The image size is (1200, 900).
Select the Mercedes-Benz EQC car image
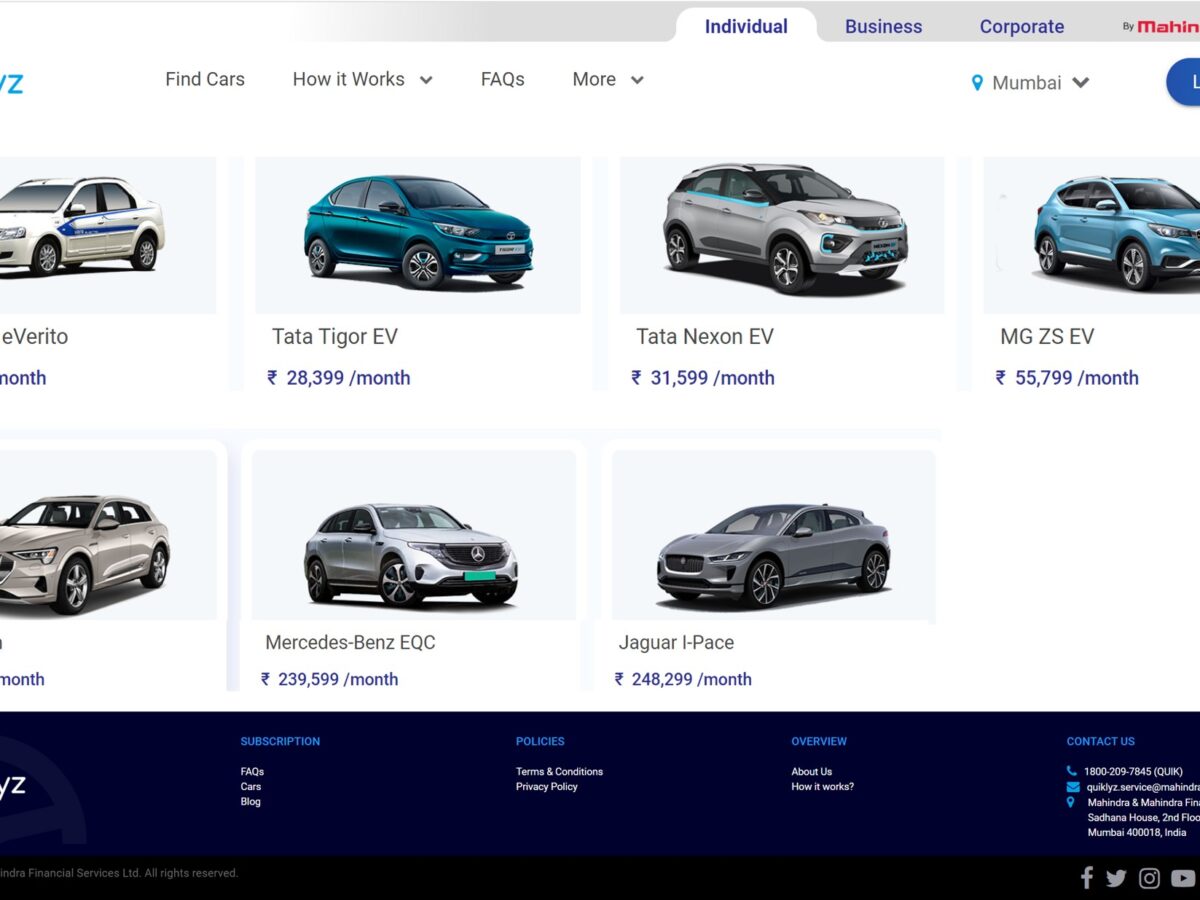(x=414, y=535)
